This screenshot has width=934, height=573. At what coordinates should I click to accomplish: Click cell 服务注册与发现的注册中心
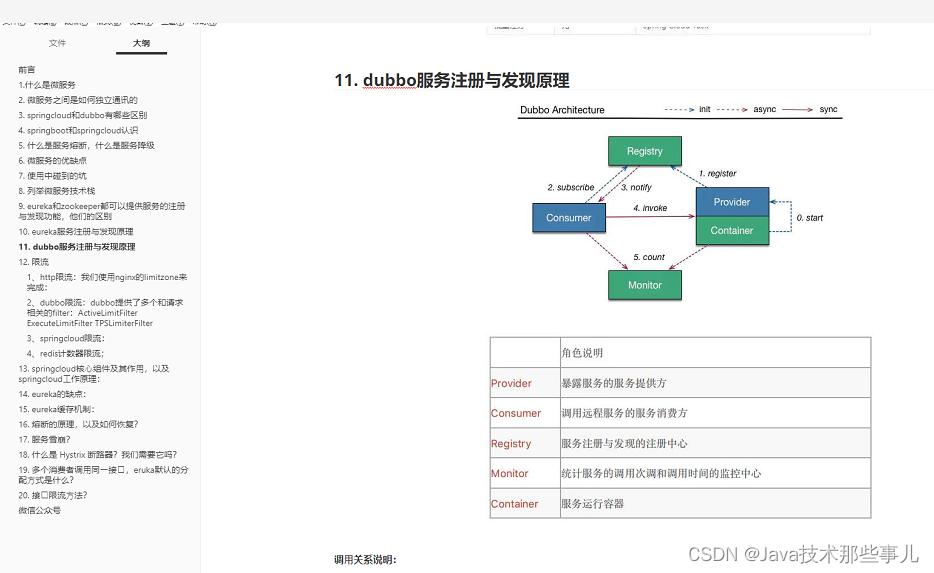[x=715, y=443]
